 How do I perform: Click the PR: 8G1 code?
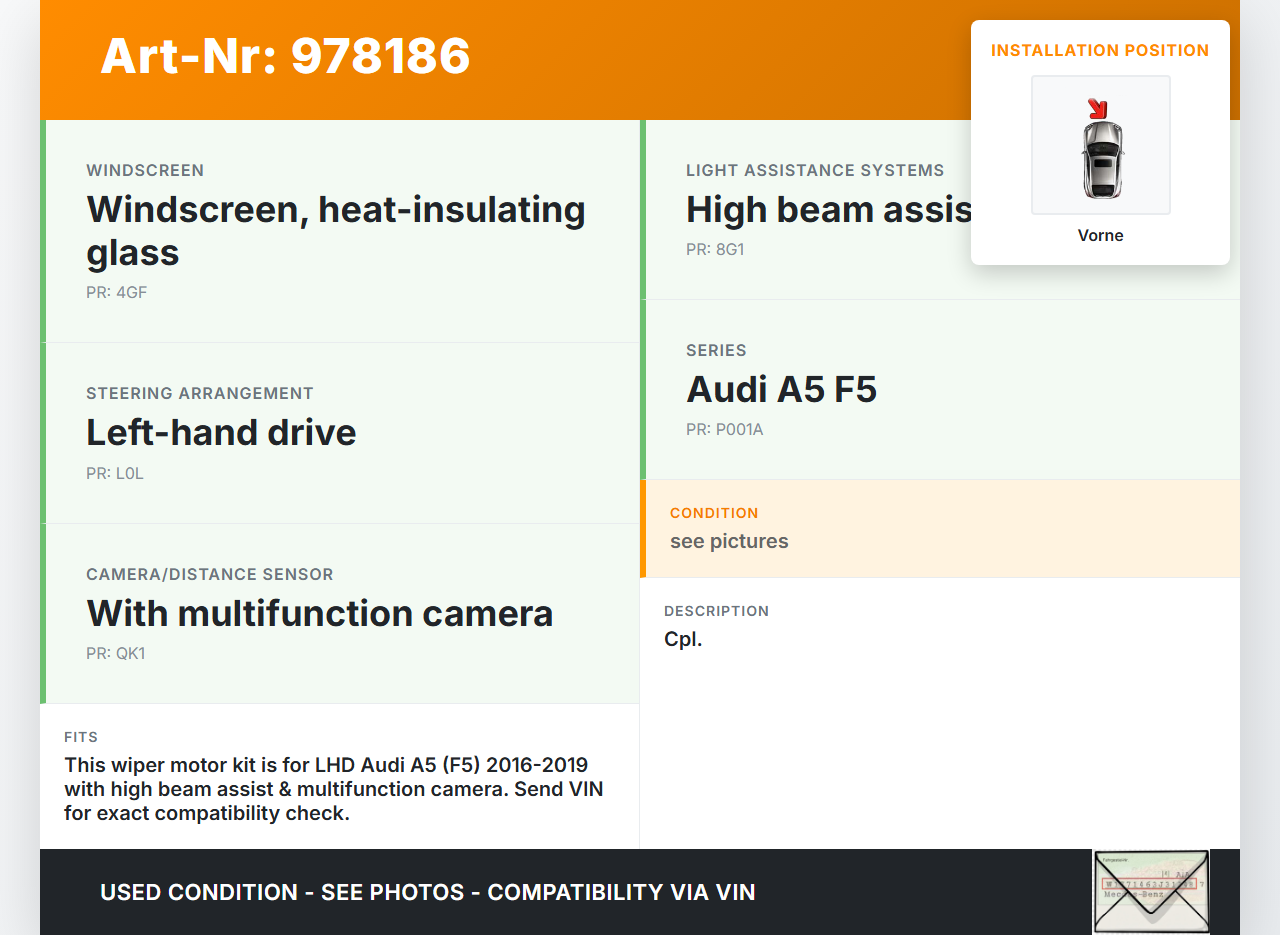tap(715, 250)
